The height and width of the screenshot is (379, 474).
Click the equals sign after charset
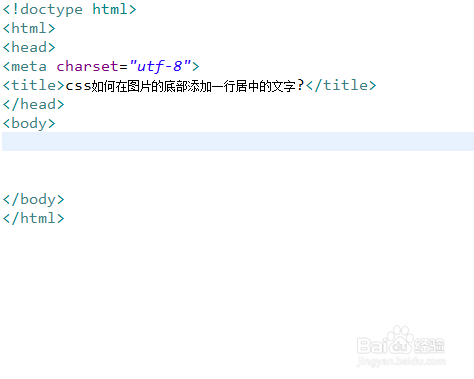(x=123, y=67)
